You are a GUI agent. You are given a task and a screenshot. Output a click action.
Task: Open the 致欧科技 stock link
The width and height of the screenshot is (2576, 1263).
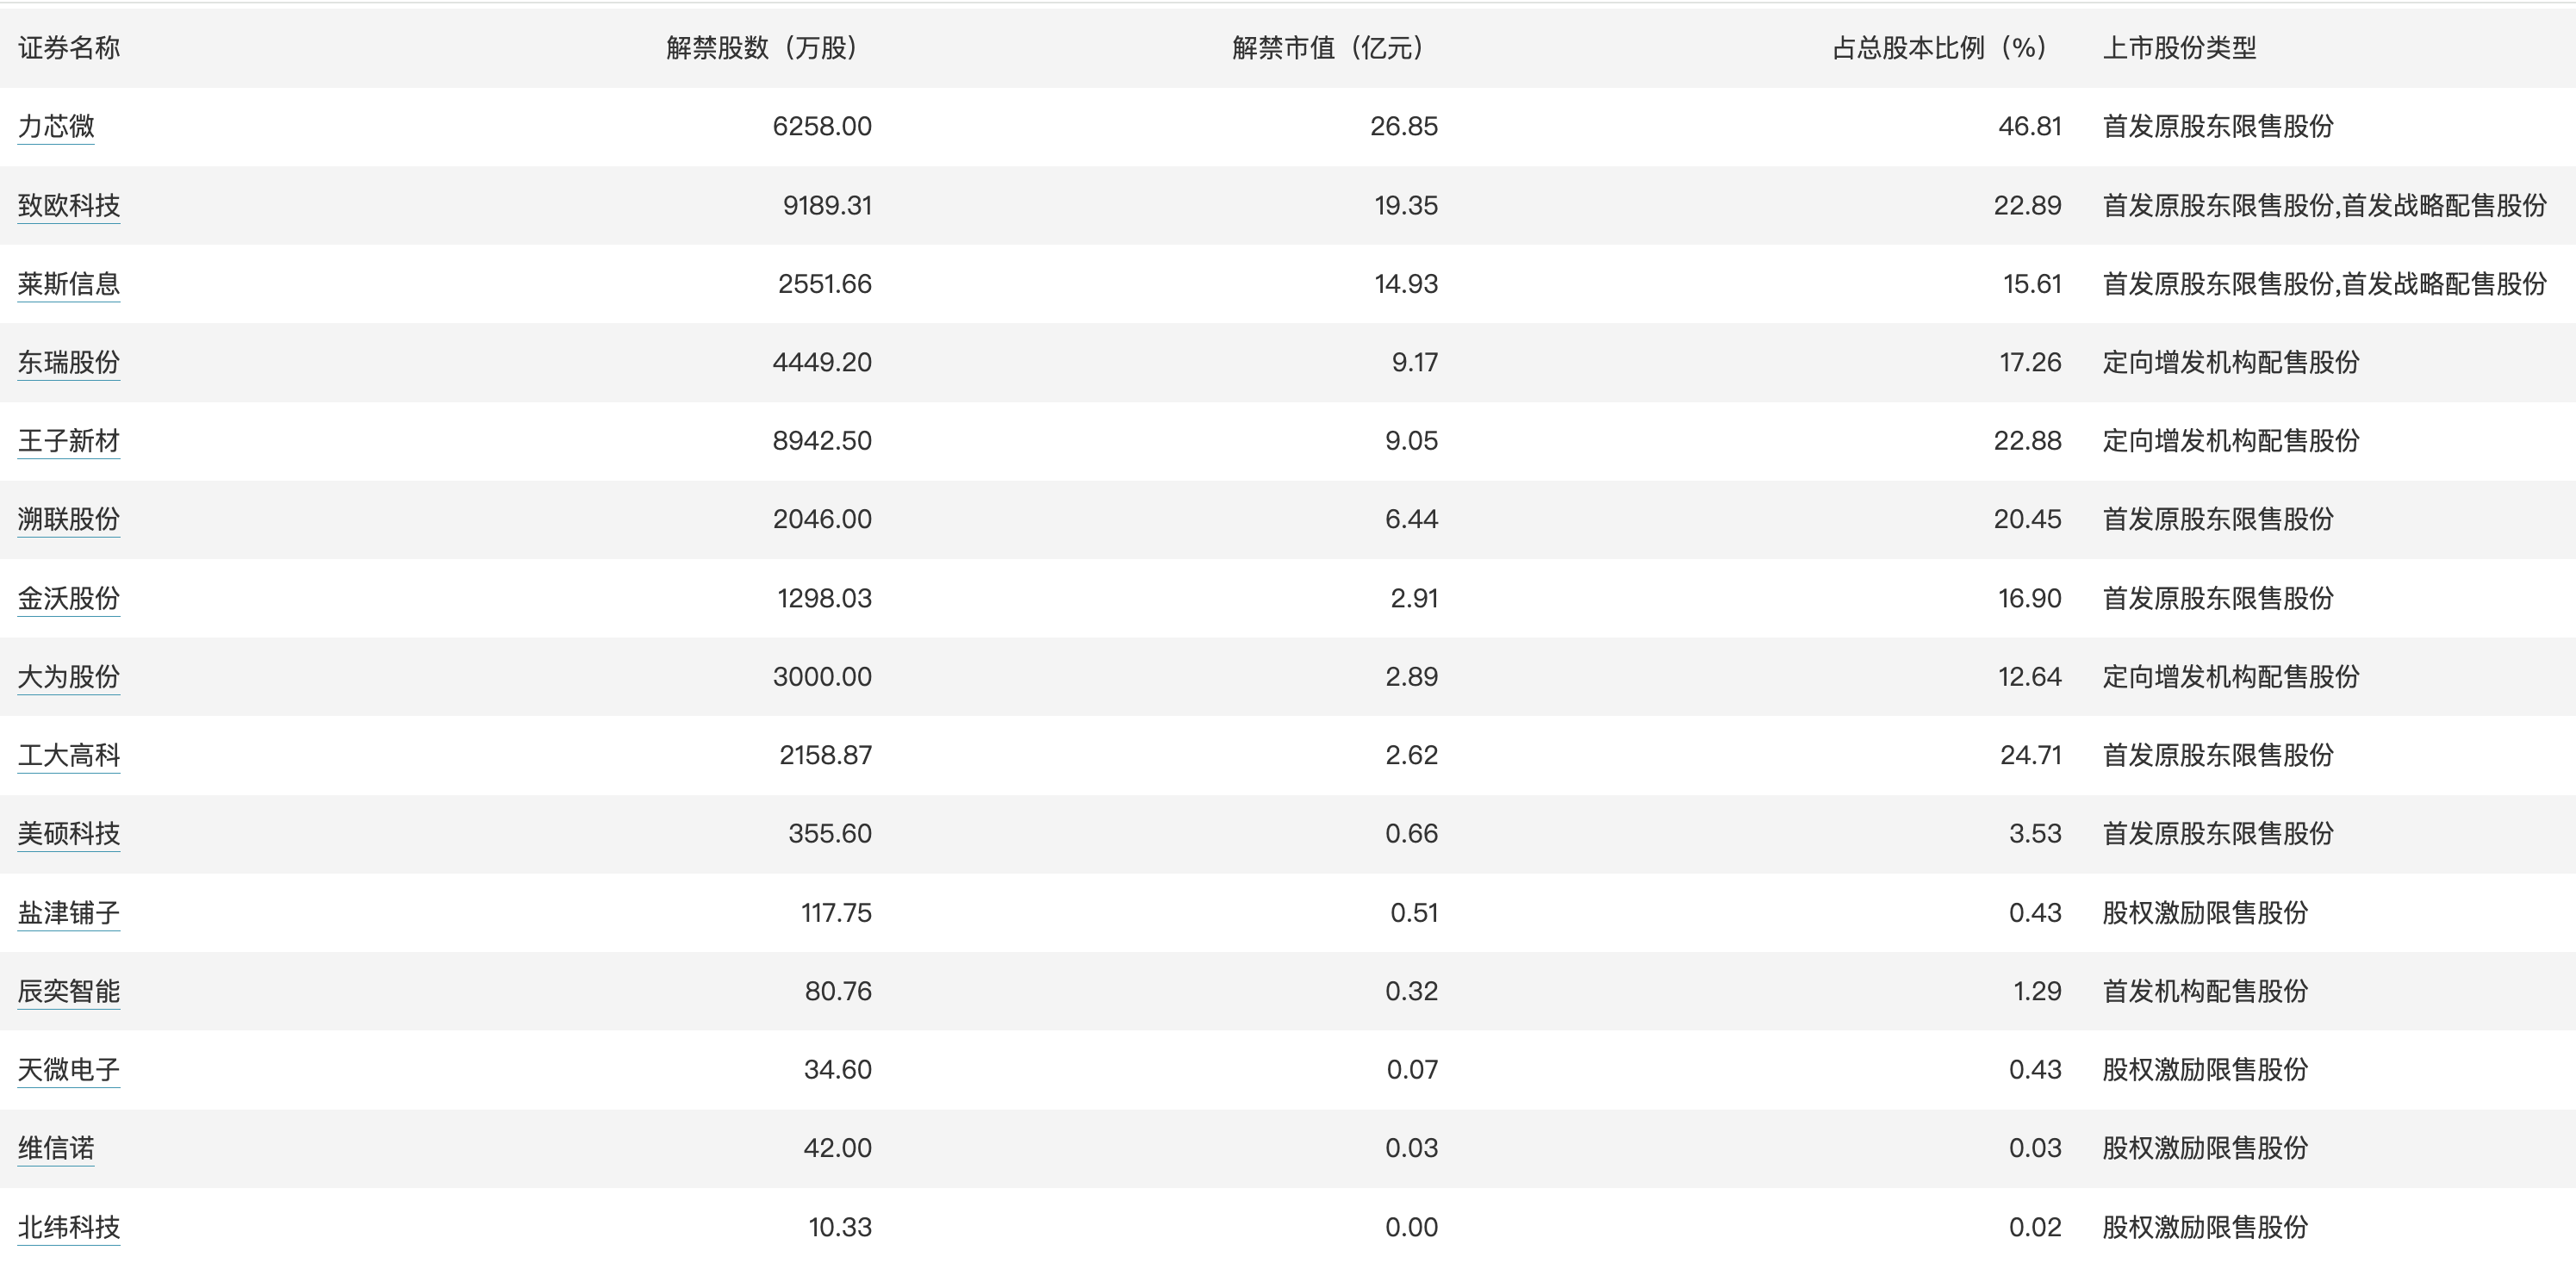click(x=69, y=205)
